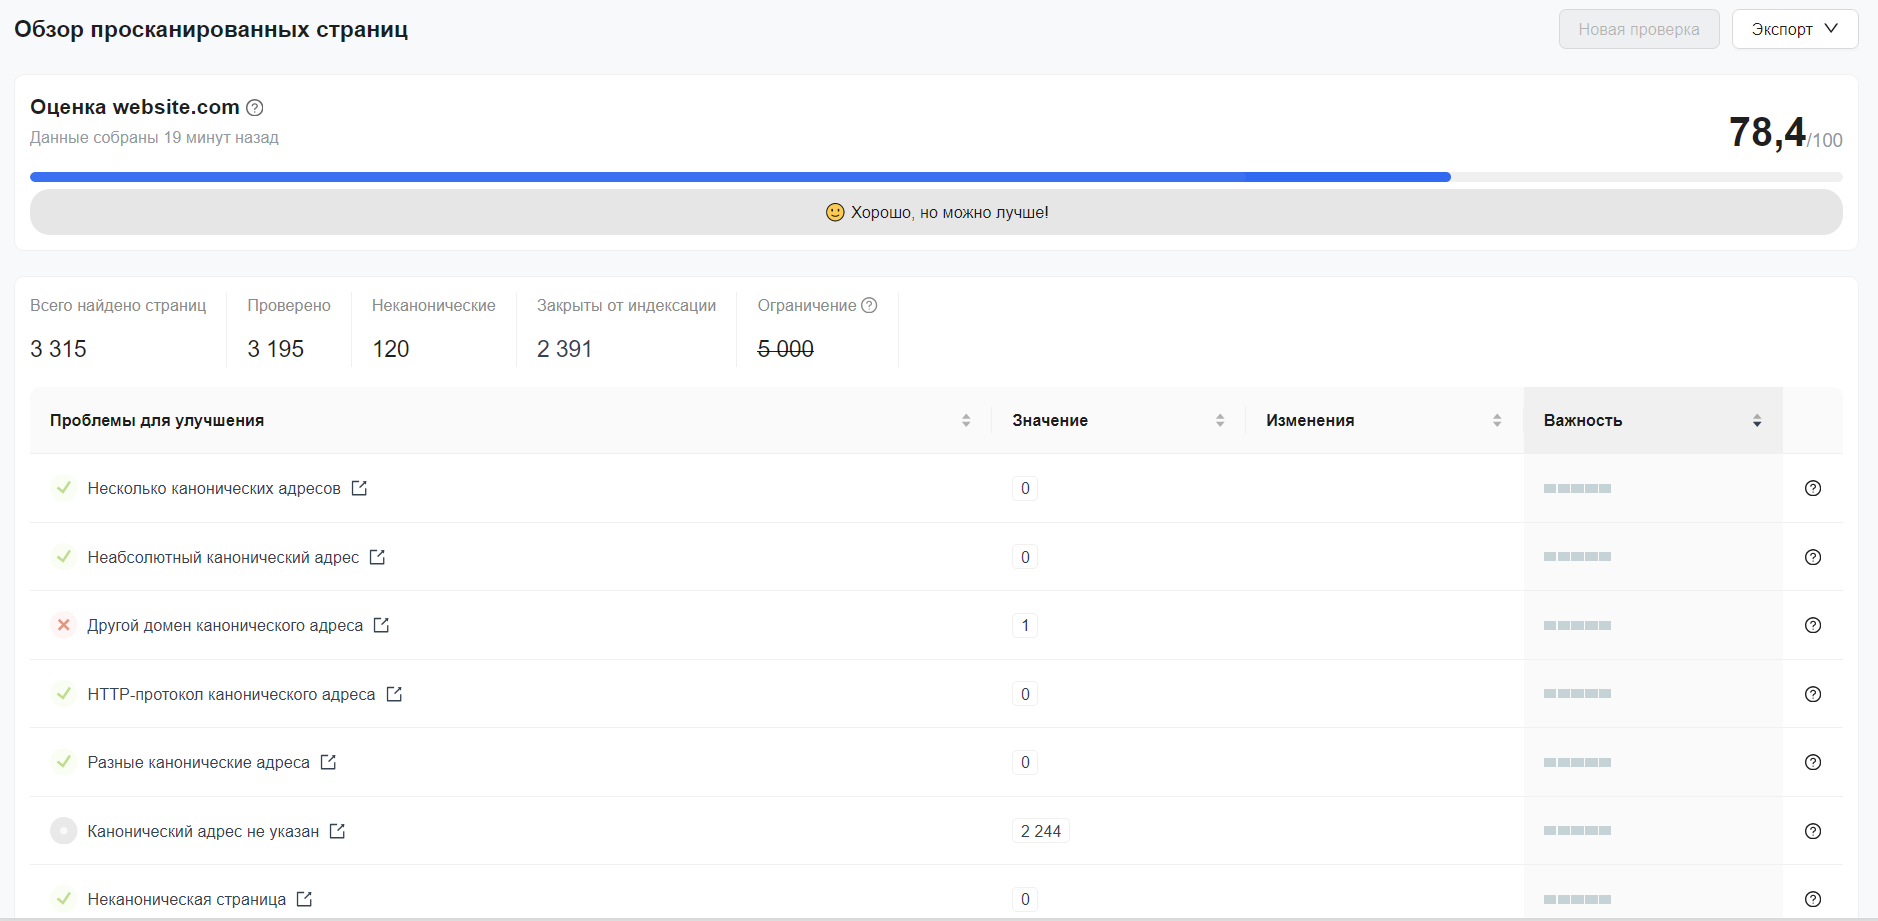Sort table by Значение column
Viewport: 1878px width, 921px height.
coord(1220,420)
